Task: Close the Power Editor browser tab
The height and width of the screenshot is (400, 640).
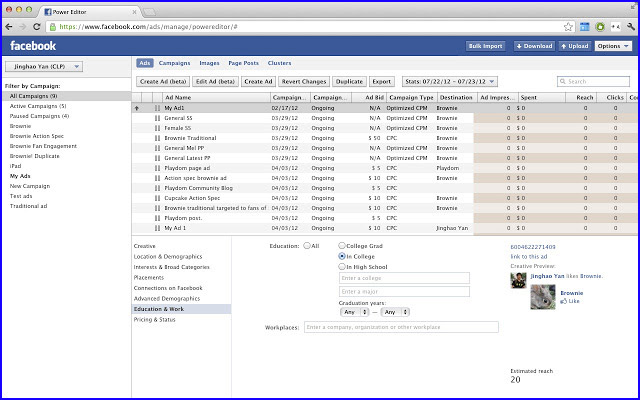Action: pos(134,12)
